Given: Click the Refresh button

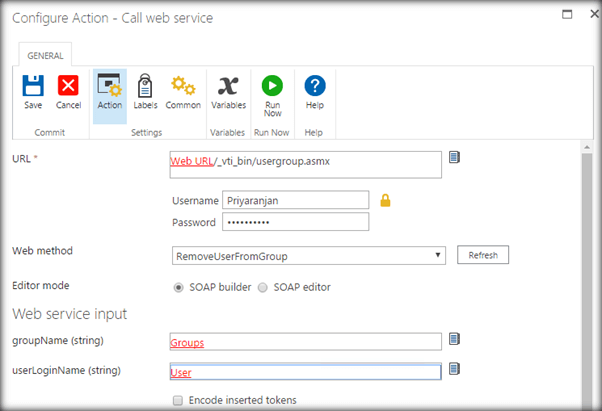Looking at the screenshot, I should coord(483,256).
